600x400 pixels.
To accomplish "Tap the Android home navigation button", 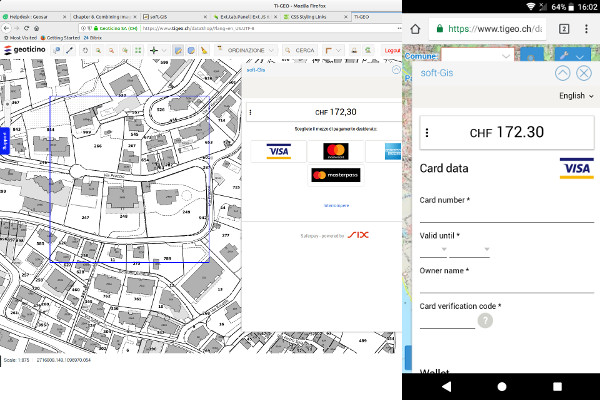I will (x=502, y=387).
